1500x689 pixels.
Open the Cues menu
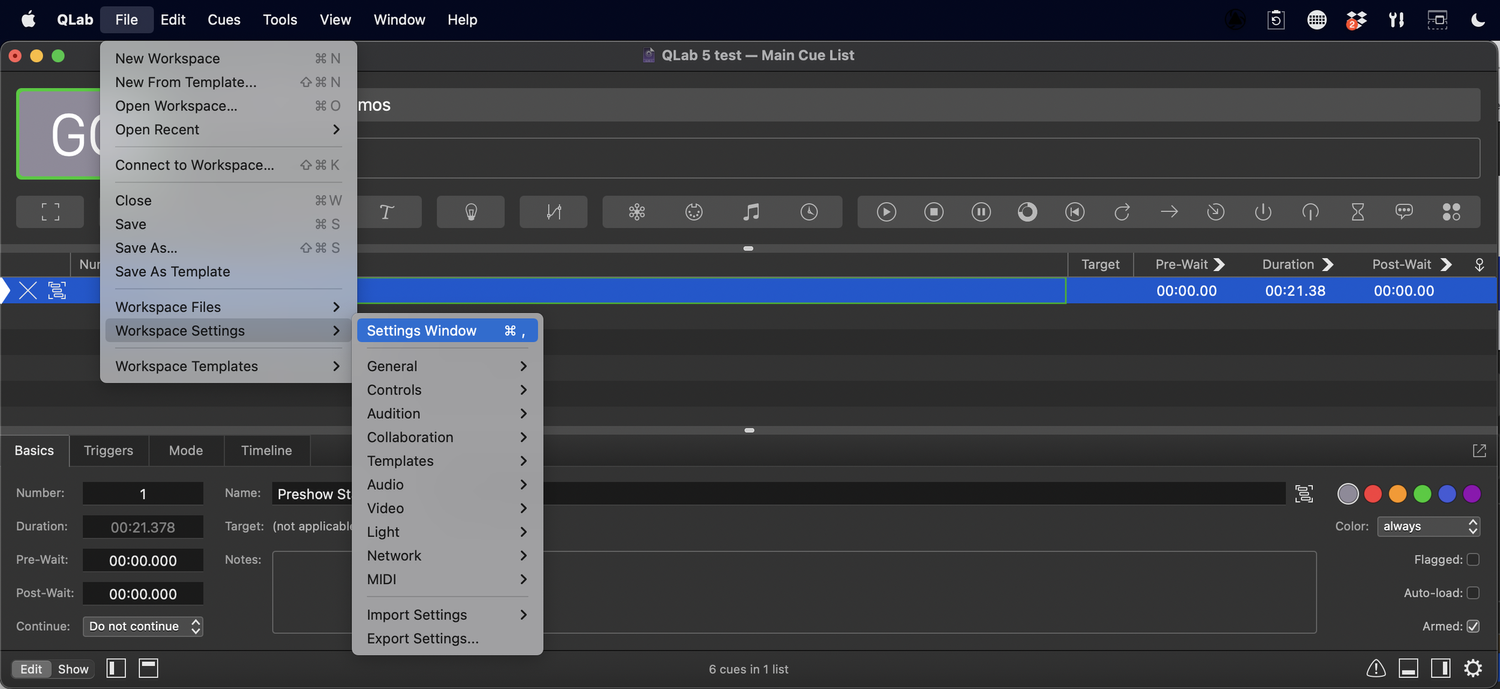[x=223, y=19]
